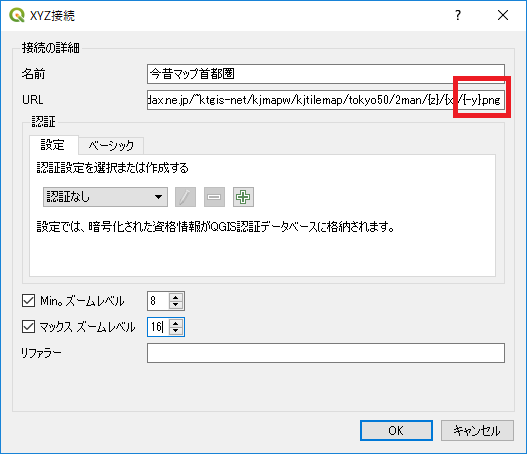Image resolution: width=527 pixels, height=454 pixels.
Task: Select the 設定 tab
Action: (53, 145)
